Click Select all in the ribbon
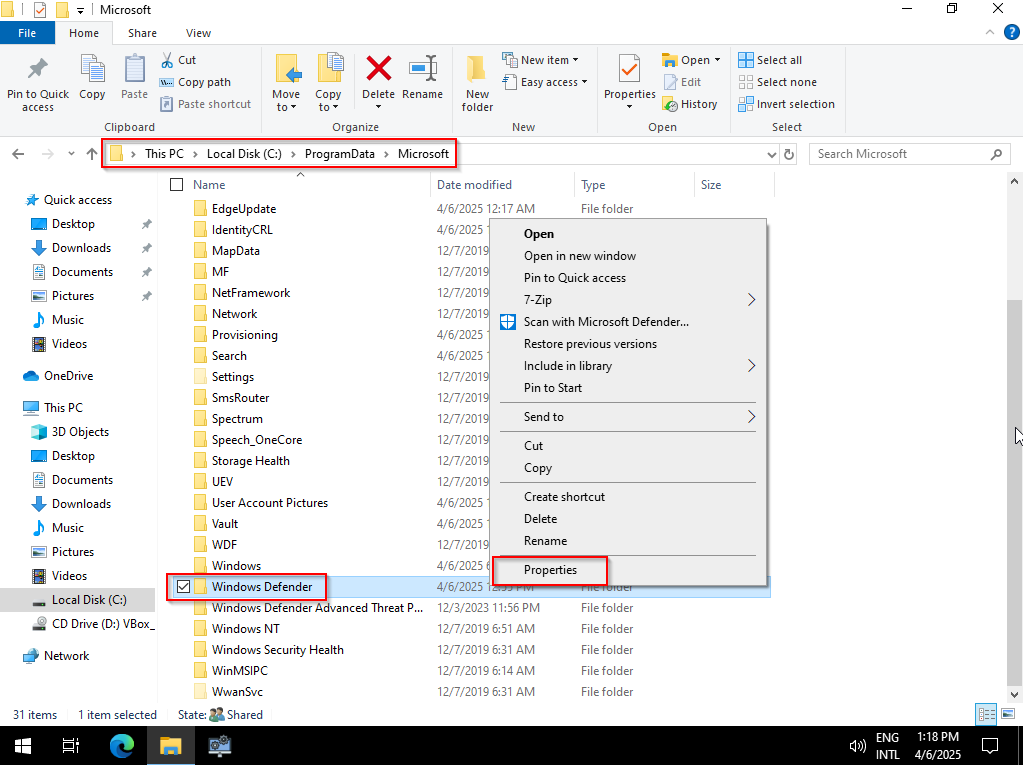 (x=770, y=60)
